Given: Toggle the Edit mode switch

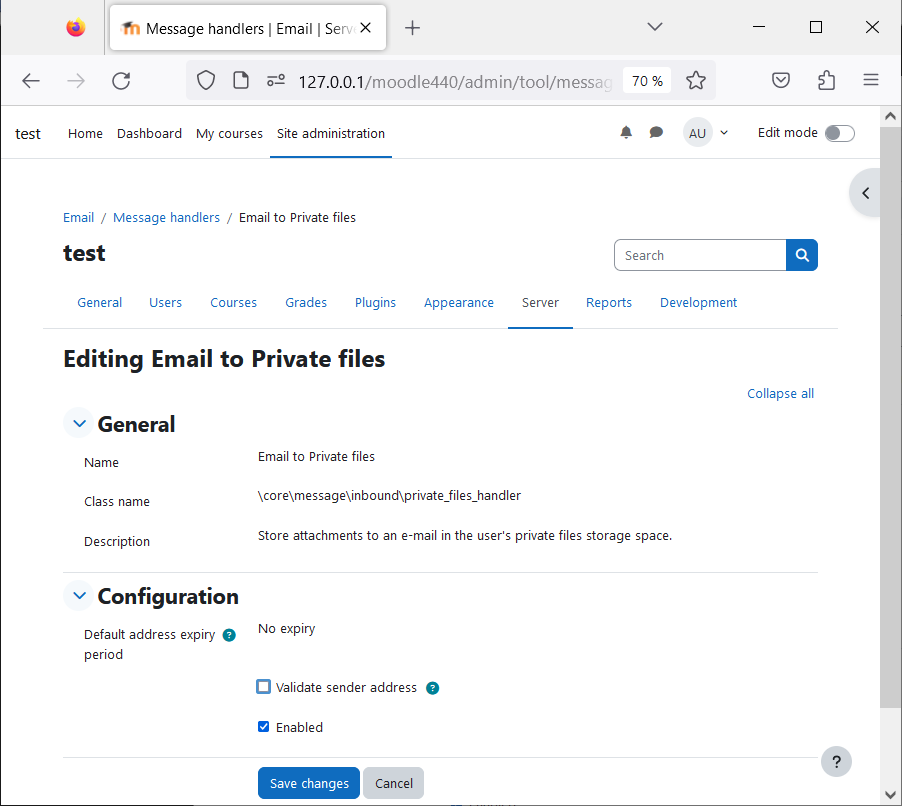Looking at the screenshot, I should 839,133.
